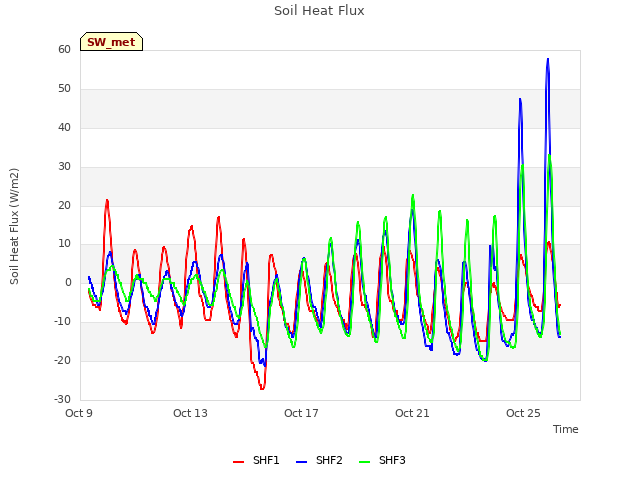The width and height of the screenshot is (640, 480).
Task: Click the -30 y-axis tick label
Action: click(x=62, y=399)
